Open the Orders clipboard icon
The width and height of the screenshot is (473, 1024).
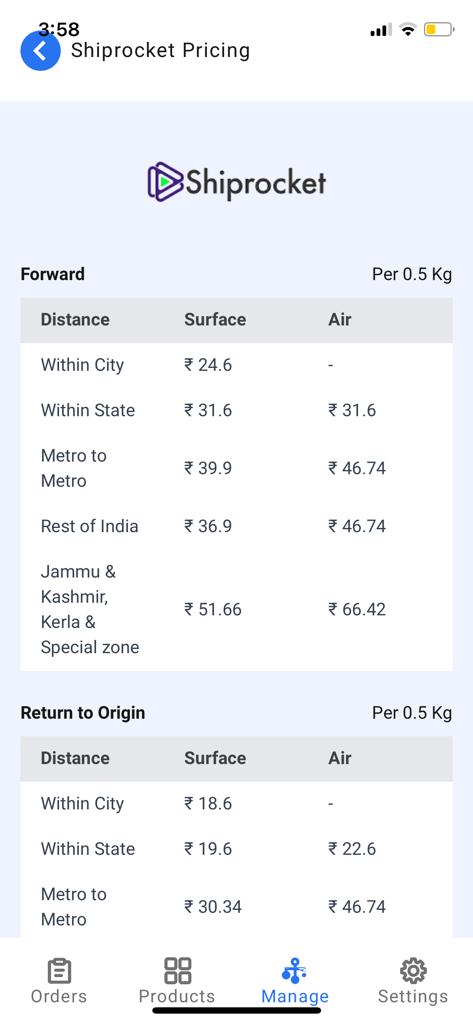pyautogui.click(x=59, y=970)
